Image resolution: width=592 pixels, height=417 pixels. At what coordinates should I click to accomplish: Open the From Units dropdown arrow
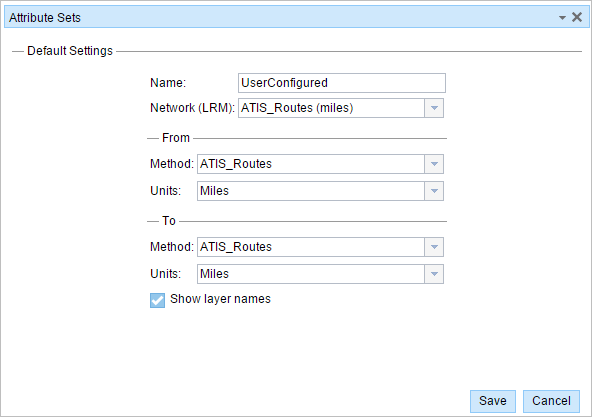click(434, 191)
